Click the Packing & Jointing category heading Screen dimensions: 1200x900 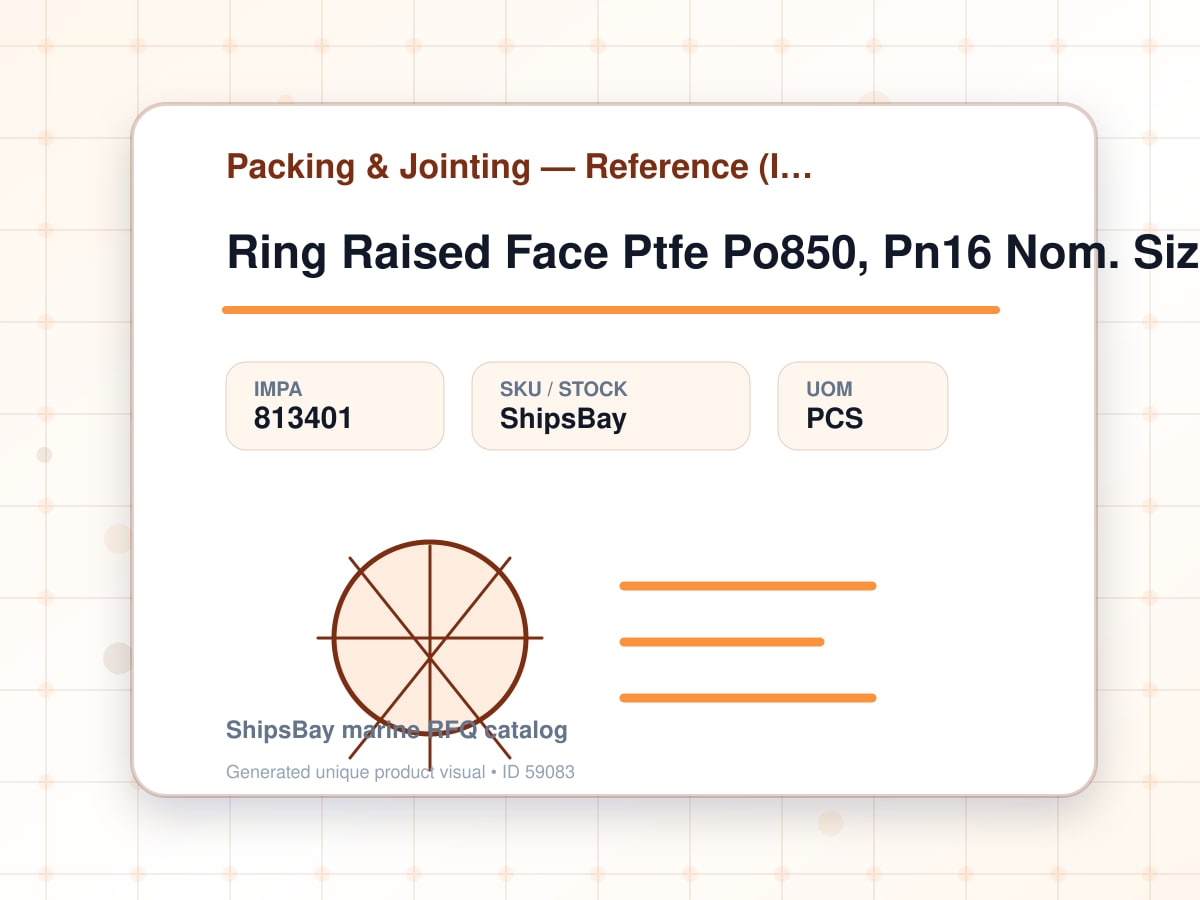click(x=379, y=166)
